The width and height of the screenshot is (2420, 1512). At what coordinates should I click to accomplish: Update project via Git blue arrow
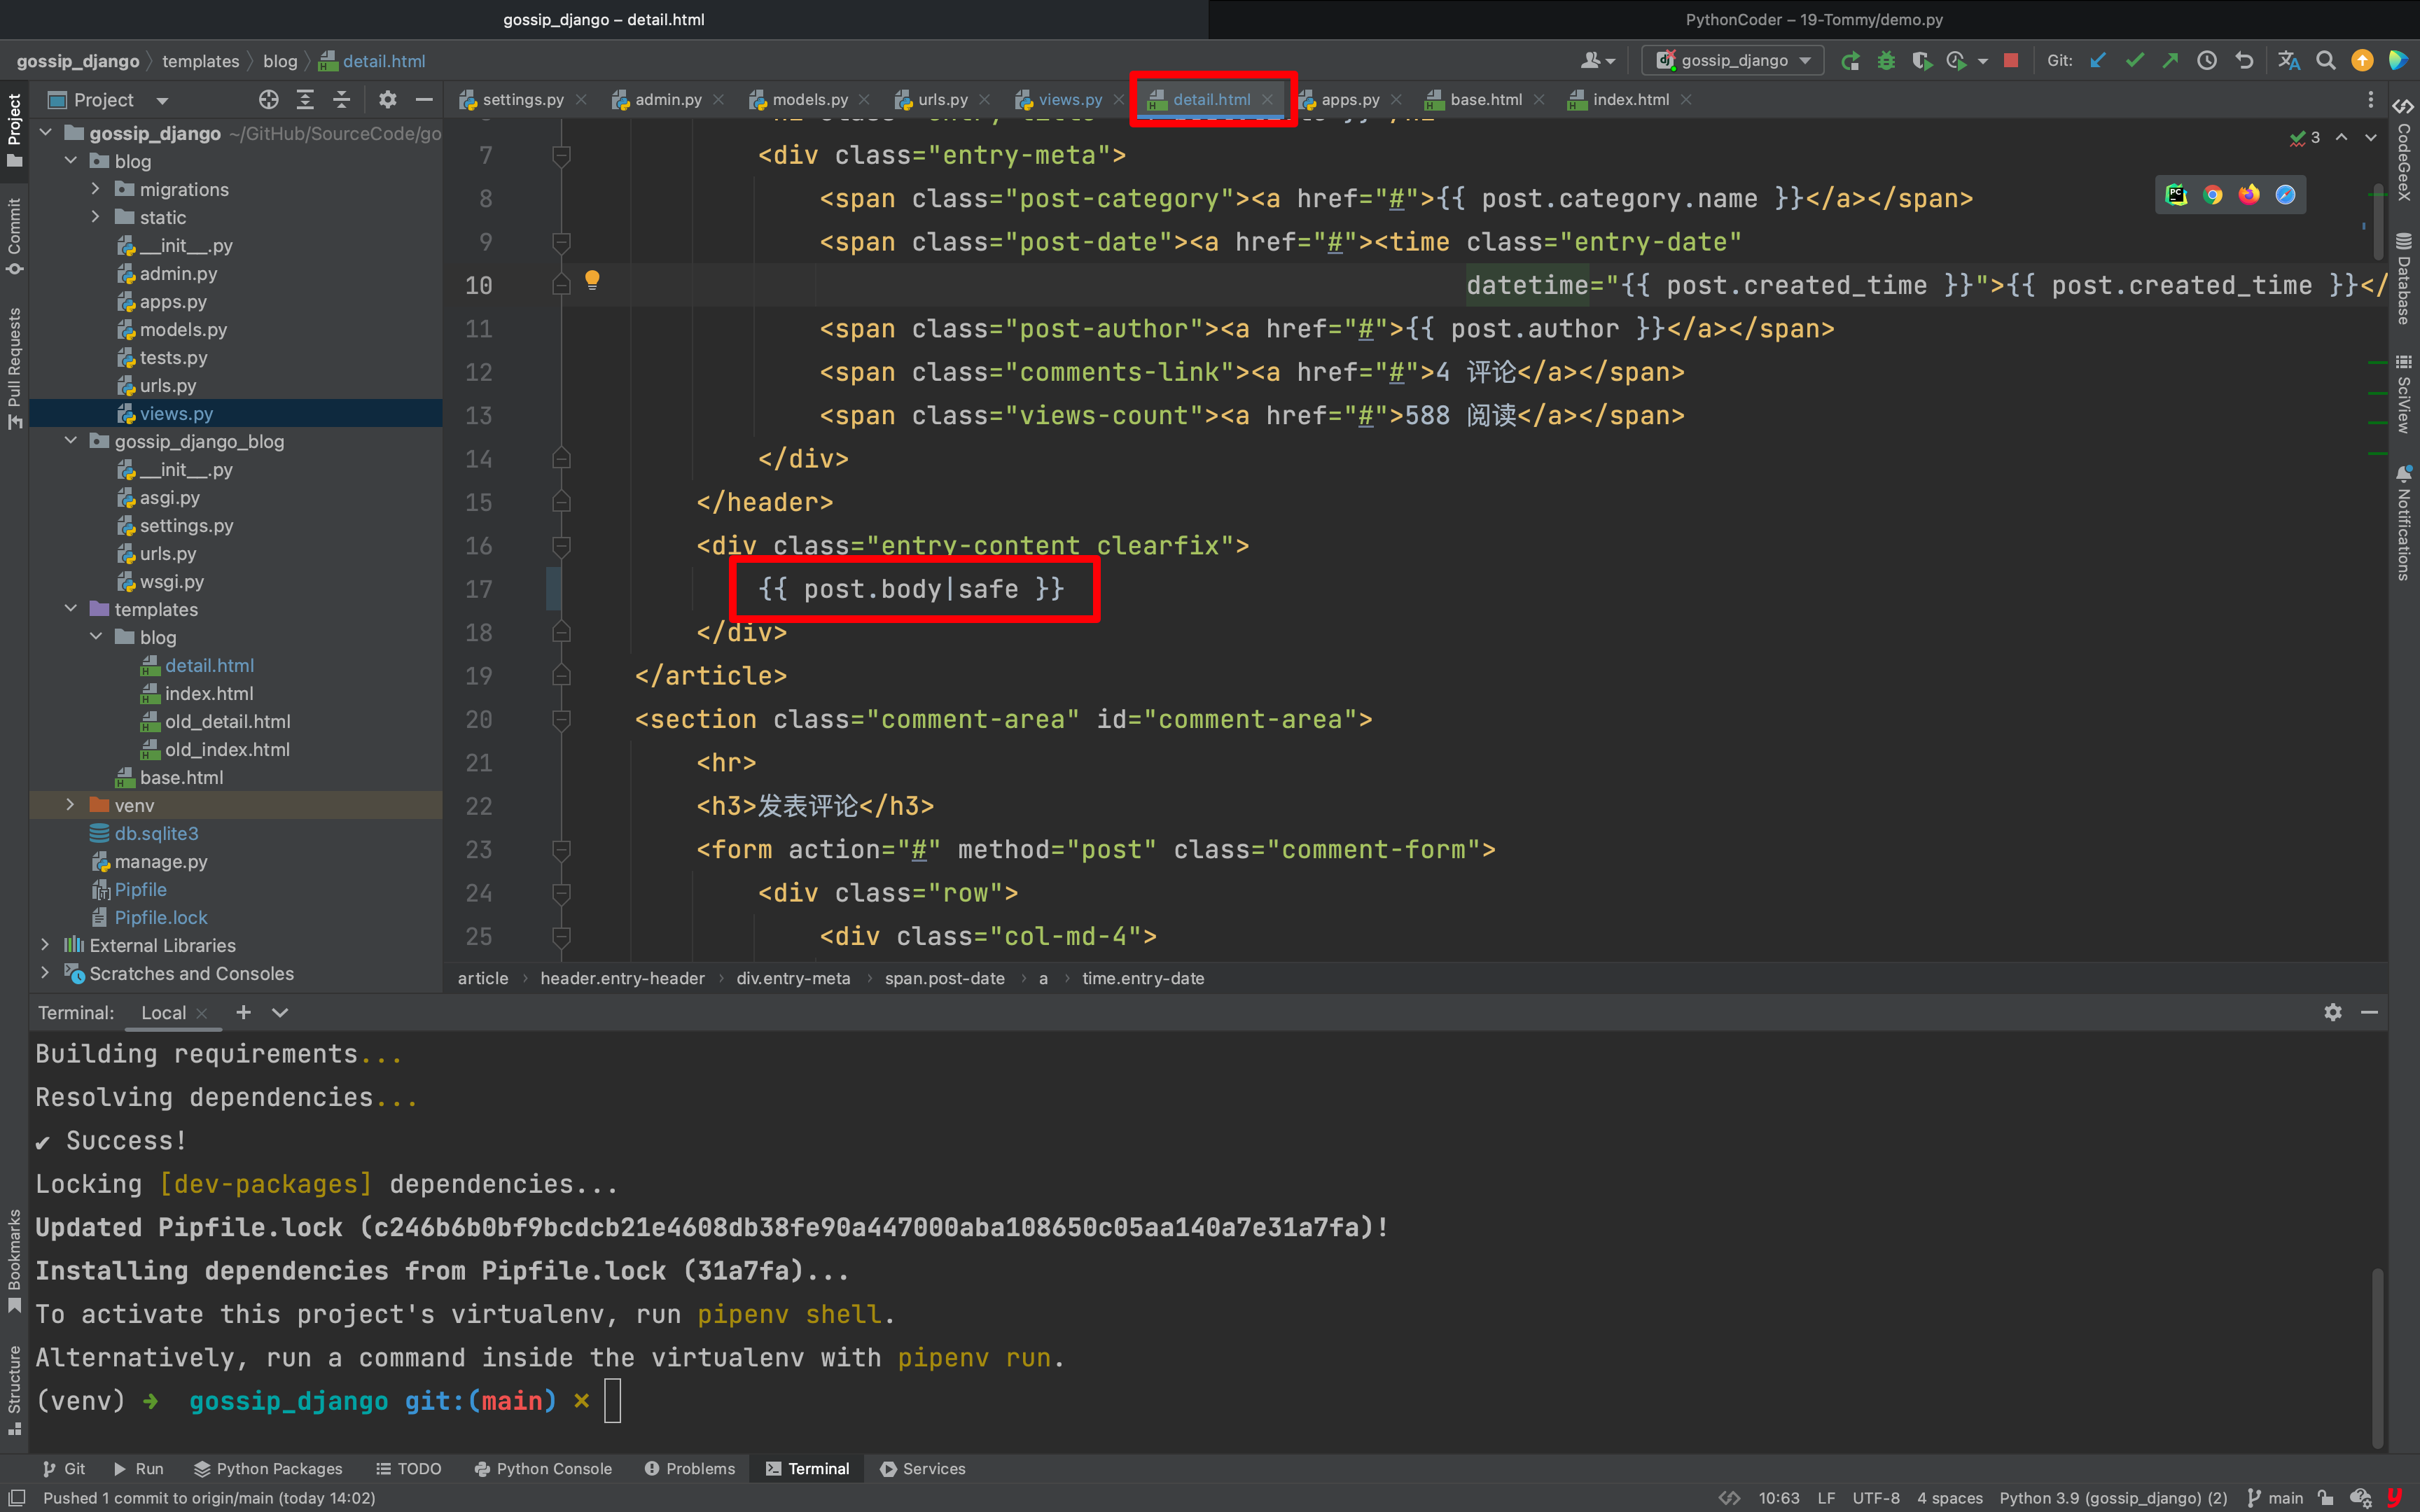2098,61
